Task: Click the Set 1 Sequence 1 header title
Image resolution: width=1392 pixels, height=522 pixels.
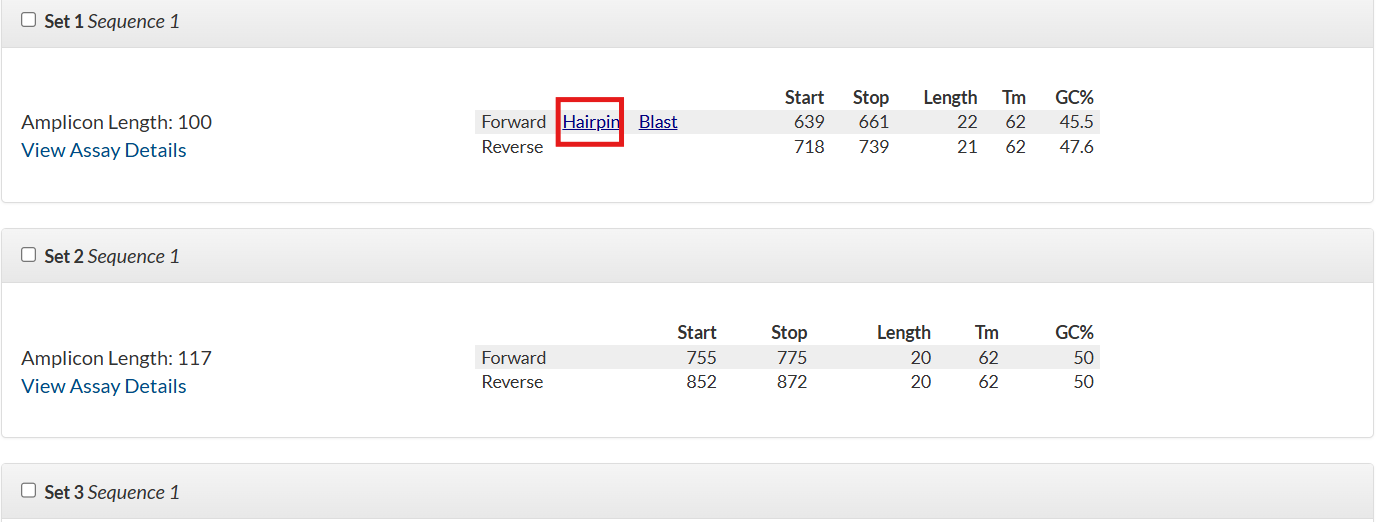Action: point(112,21)
